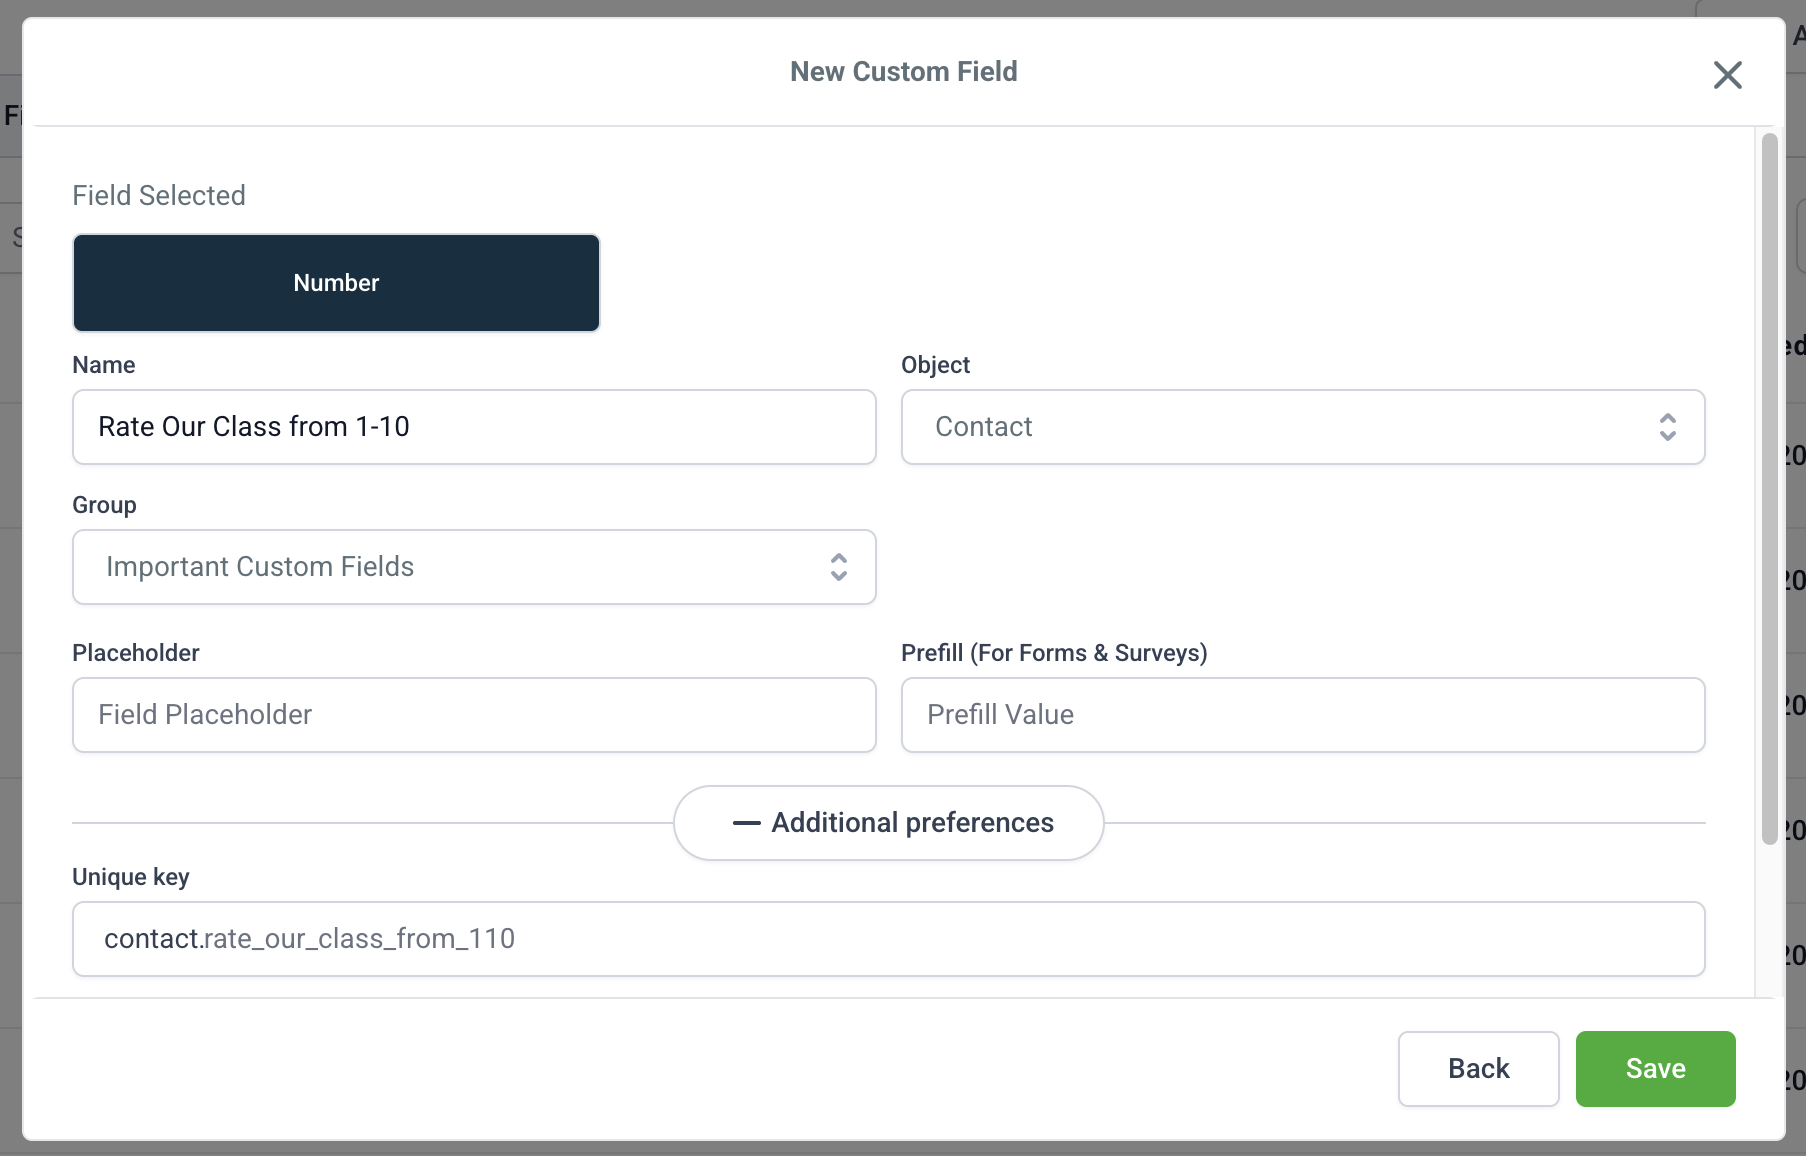1806x1156 pixels.
Task: Click the 'Name' label above the input
Action: pos(104,365)
